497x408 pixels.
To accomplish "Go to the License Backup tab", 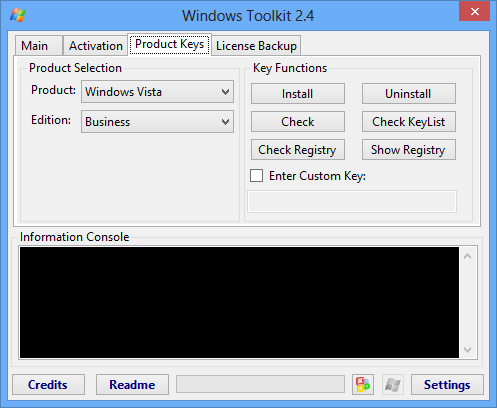I will [x=256, y=46].
